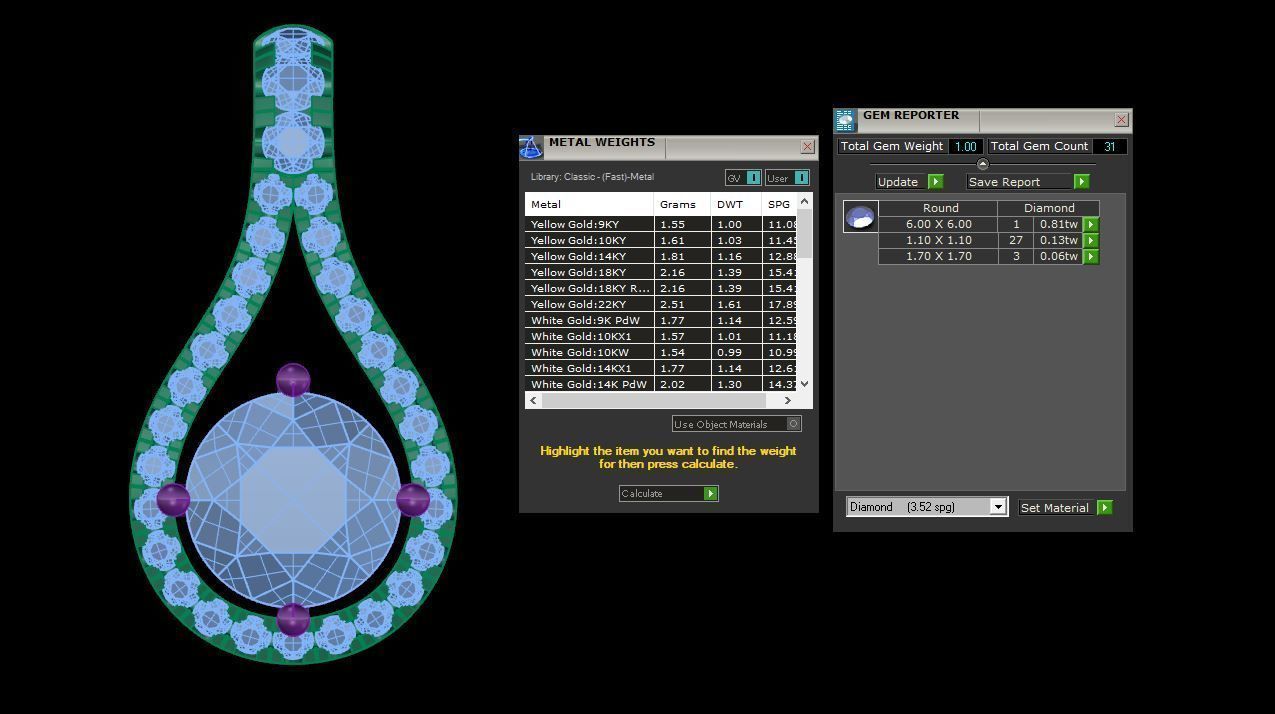Click the Metal Weights panel scale icon
The height and width of the screenshot is (714, 1275).
530,148
